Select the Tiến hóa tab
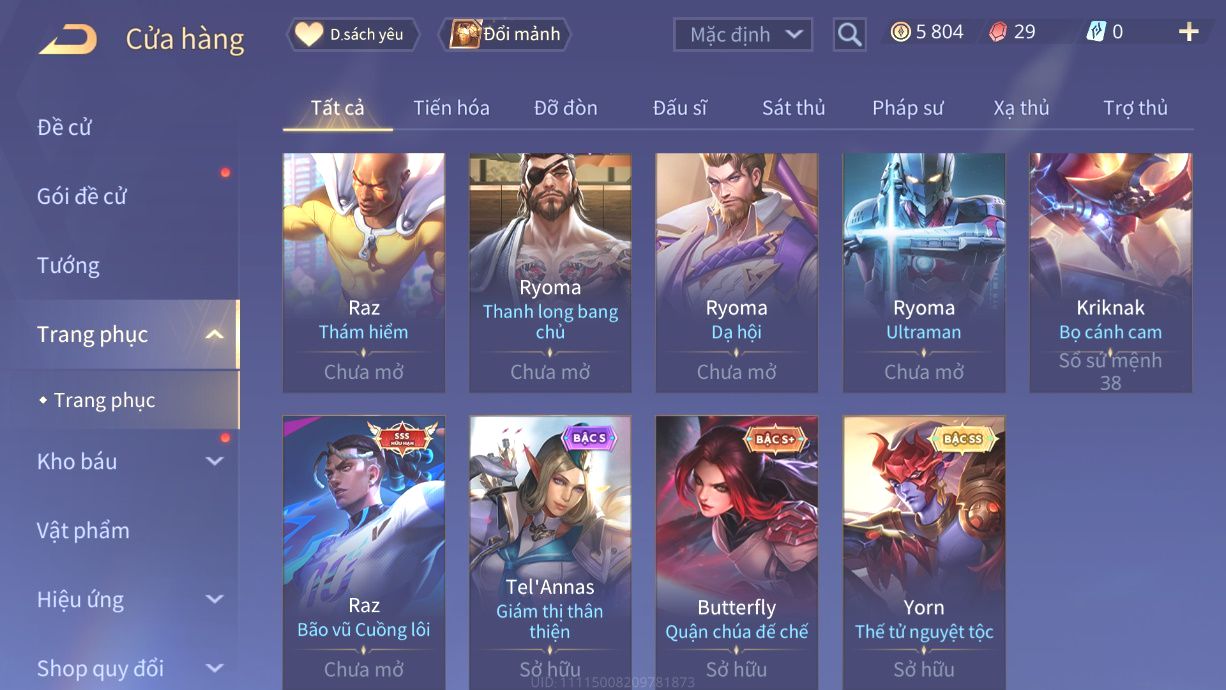Viewport: 1226px width, 690px height. click(451, 108)
